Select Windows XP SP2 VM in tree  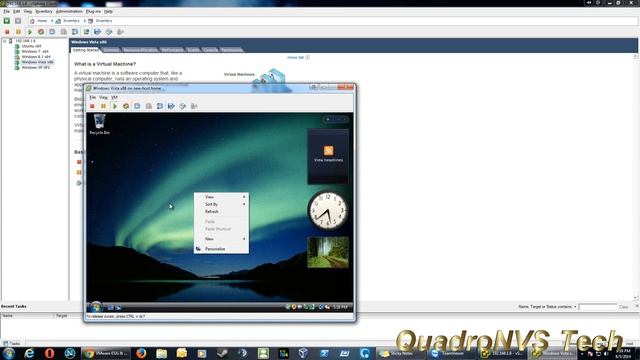click(x=36, y=68)
